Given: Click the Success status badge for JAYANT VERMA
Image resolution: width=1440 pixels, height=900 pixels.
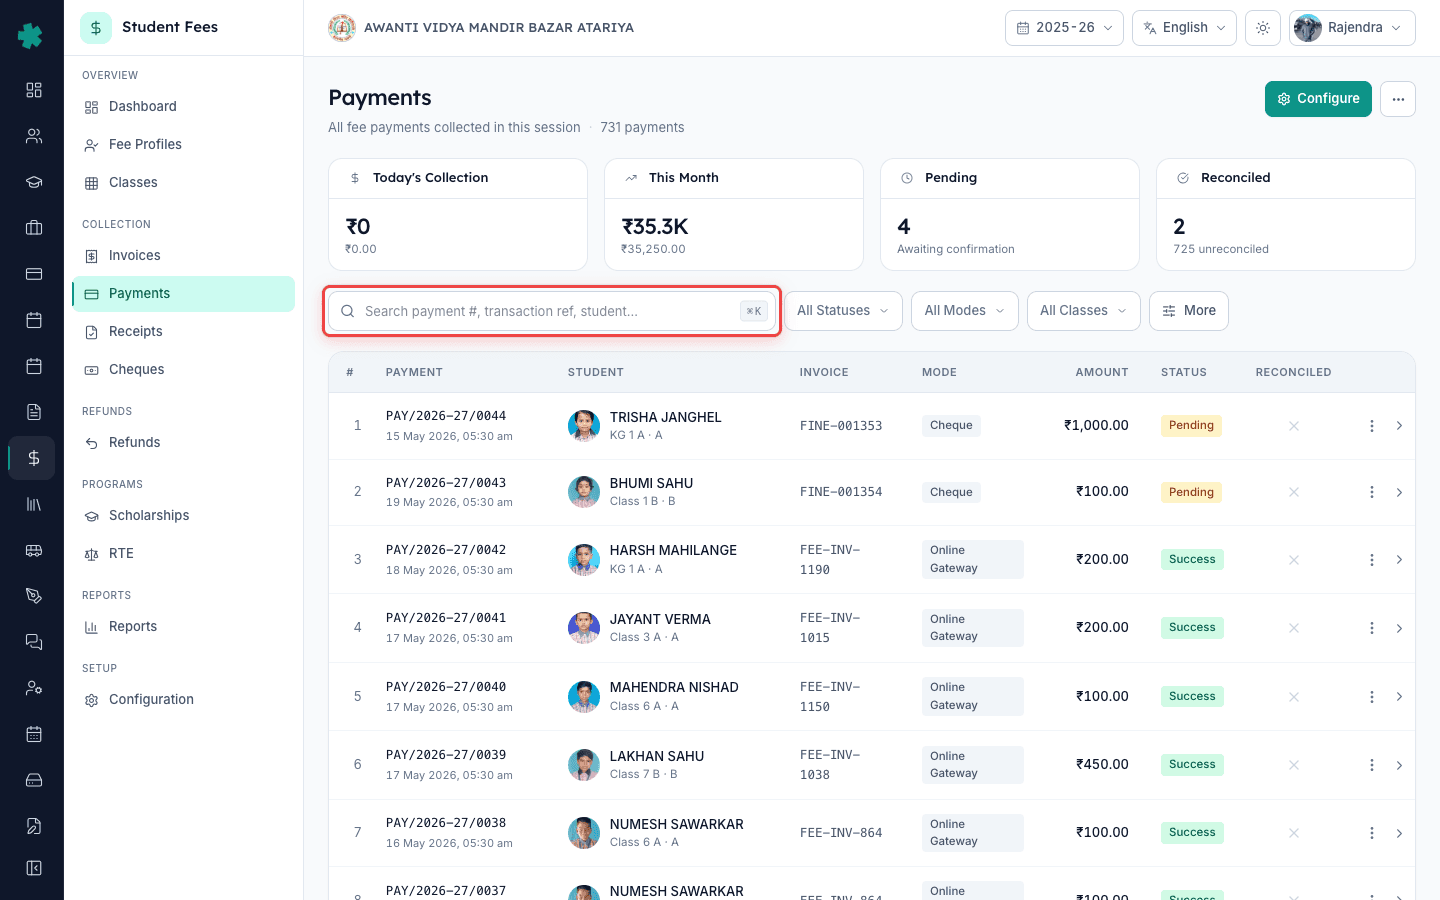Looking at the screenshot, I should click(1192, 628).
